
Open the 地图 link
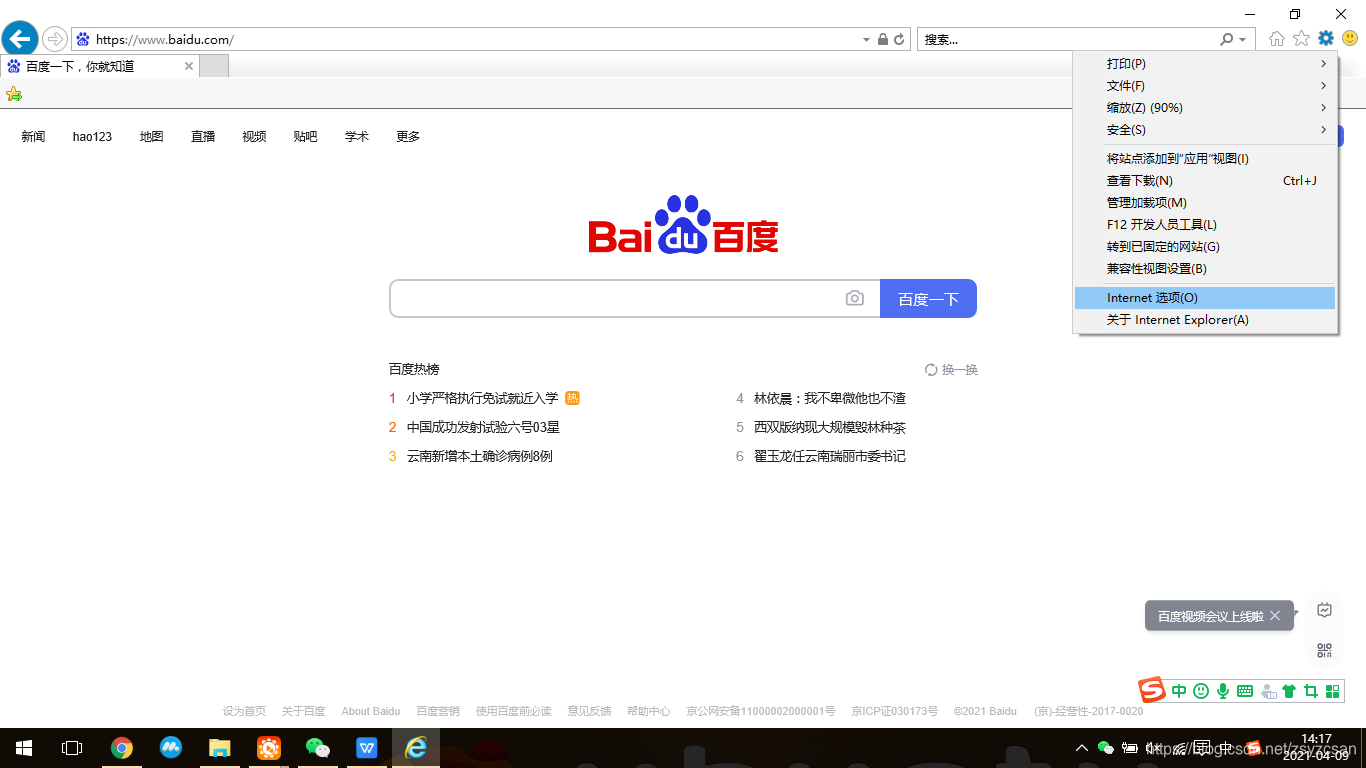[x=151, y=137]
